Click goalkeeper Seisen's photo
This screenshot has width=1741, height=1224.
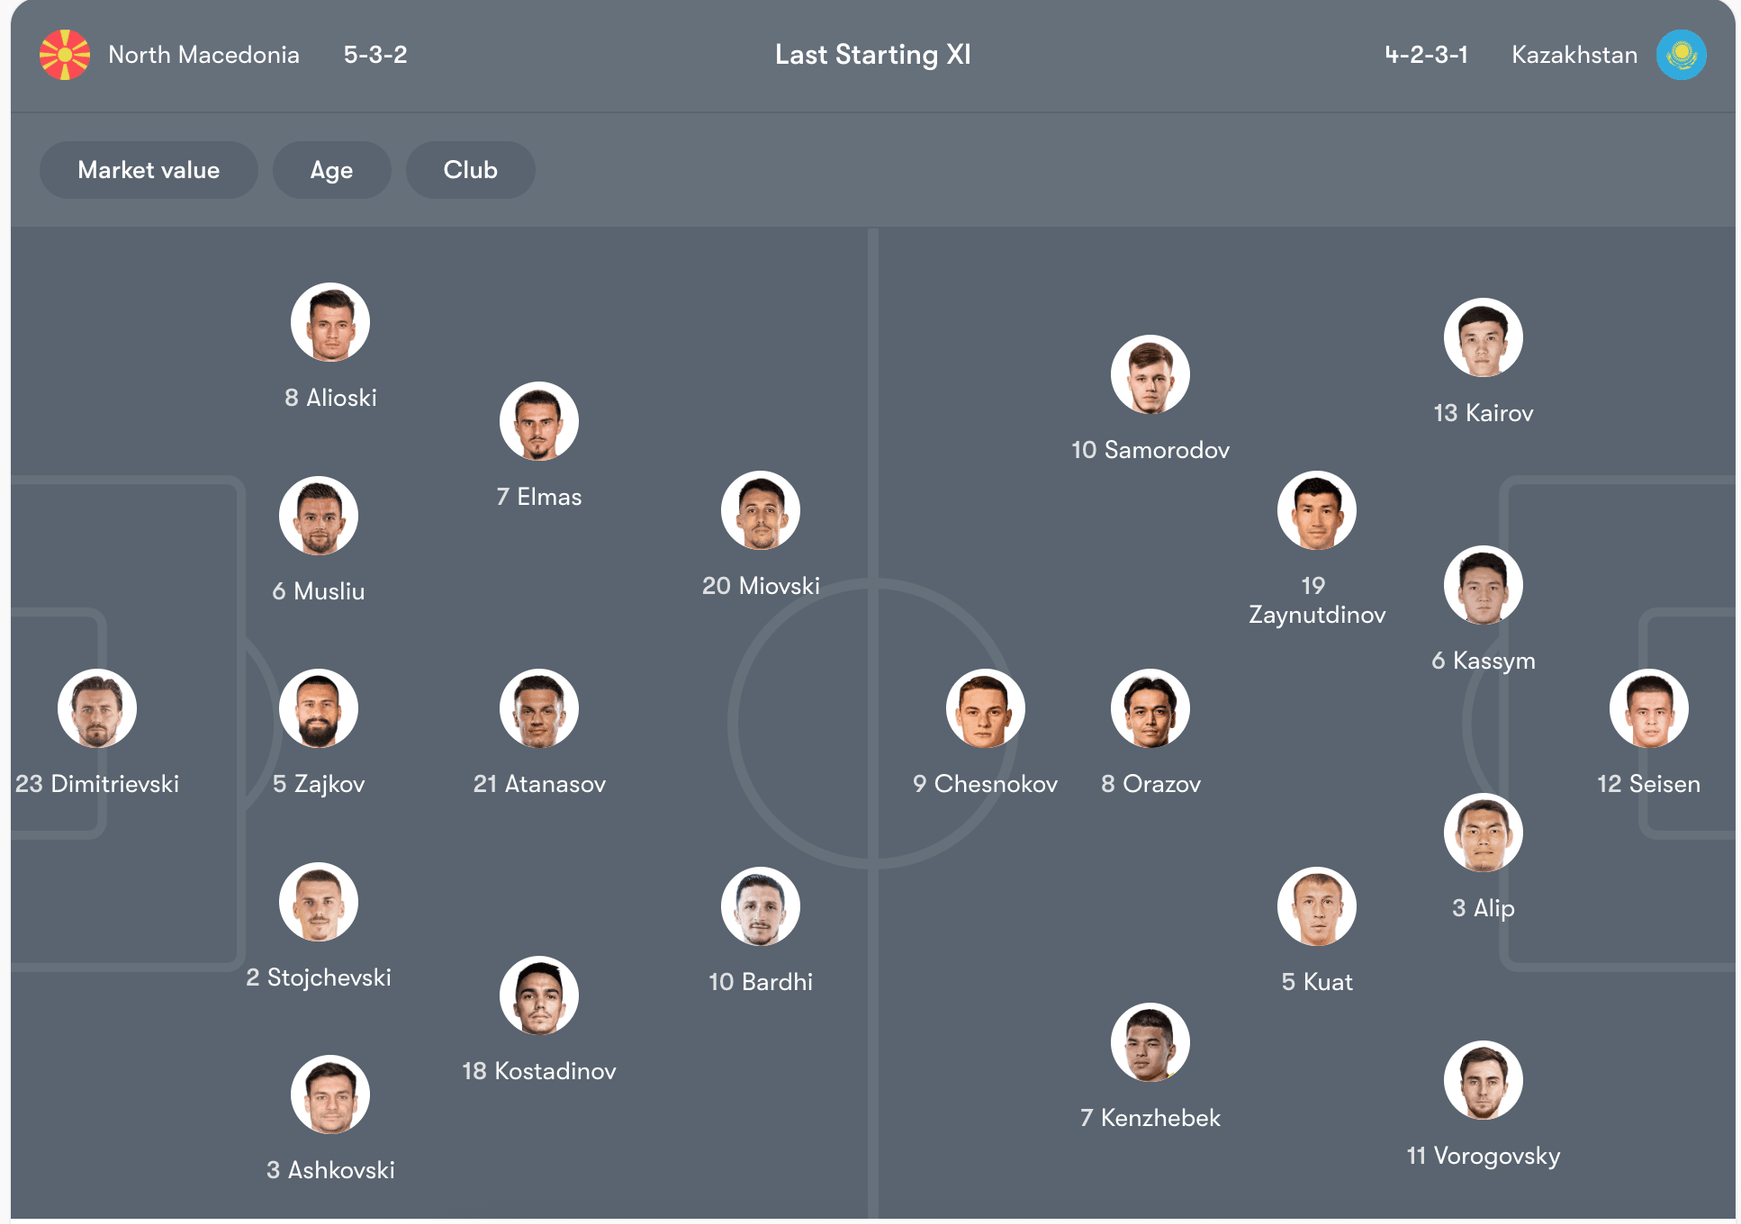pyautogui.click(x=1648, y=709)
